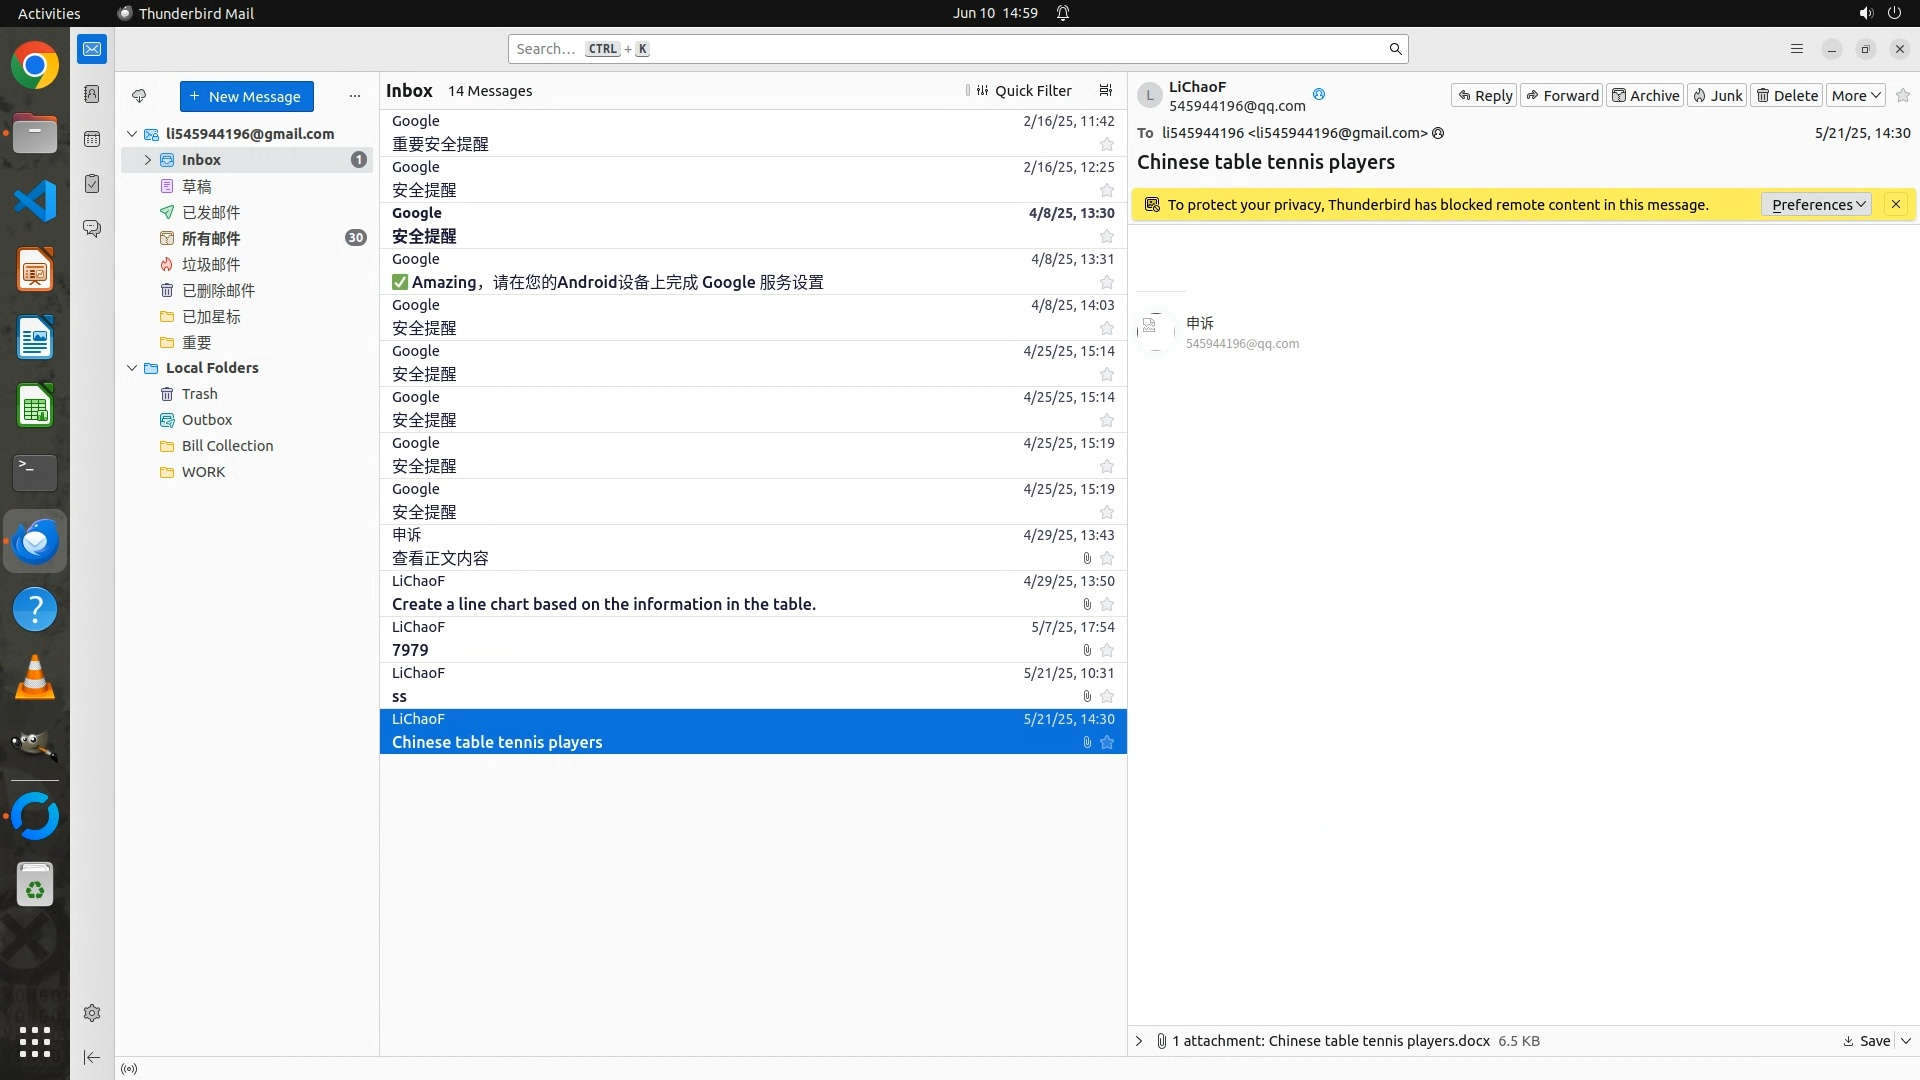Open message list display options icon
The image size is (1920, 1080).
click(x=1105, y=91)
